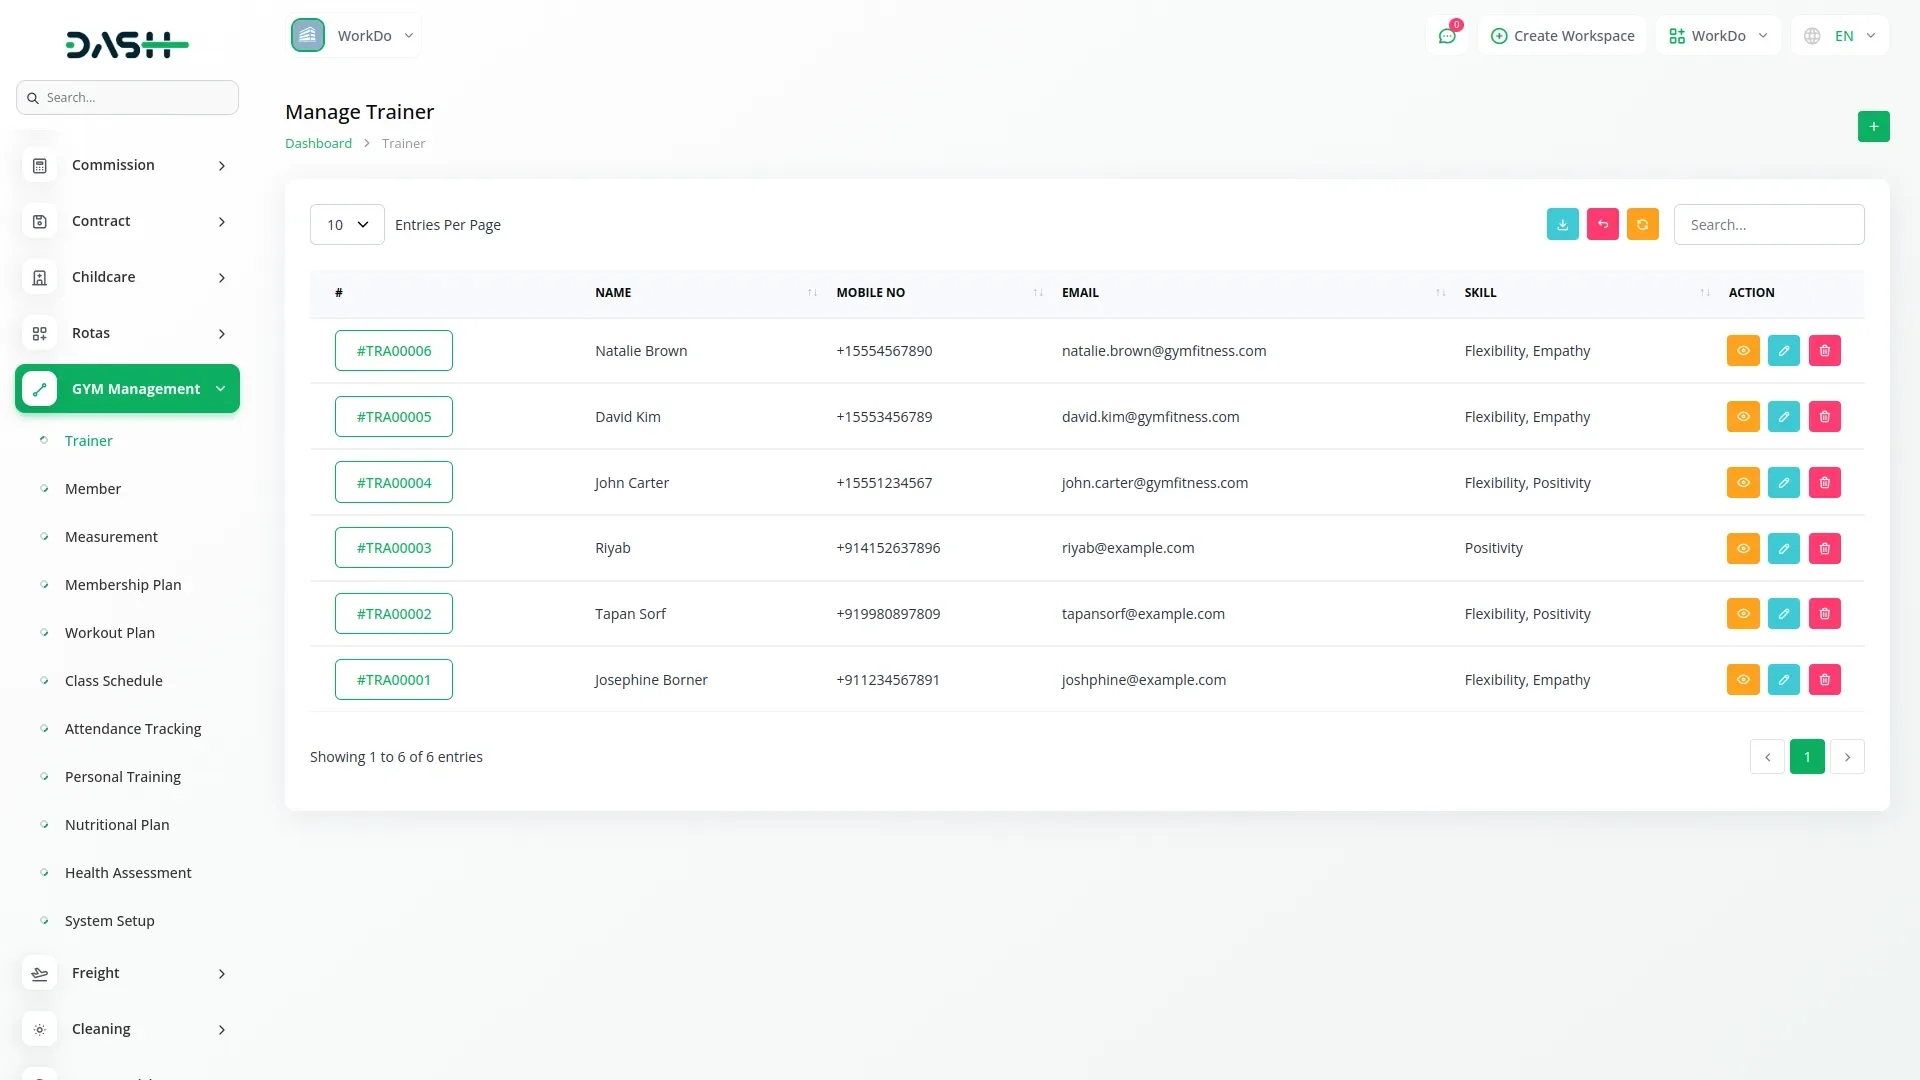Viewport: 1920px width, 1080px height.
Task: Open the EN language dropdown
Action: tap(1840, 36)
